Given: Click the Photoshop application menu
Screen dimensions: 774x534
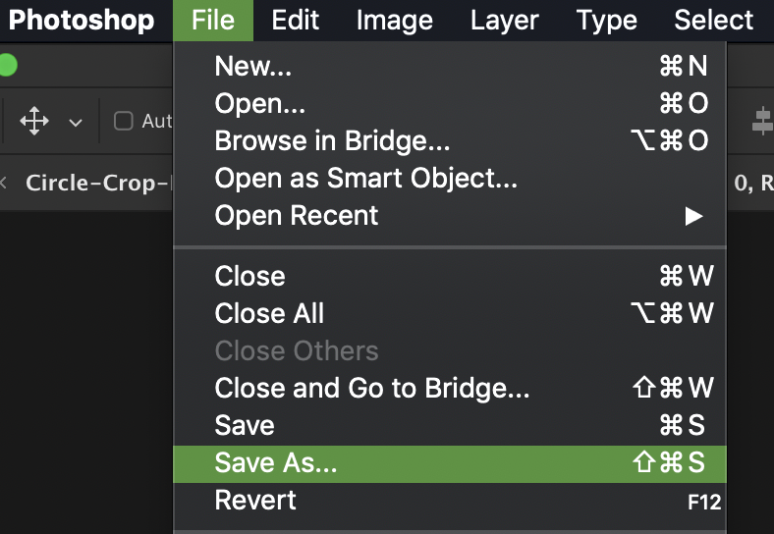Looking at the screenshot, I should (x=82, y=20).
